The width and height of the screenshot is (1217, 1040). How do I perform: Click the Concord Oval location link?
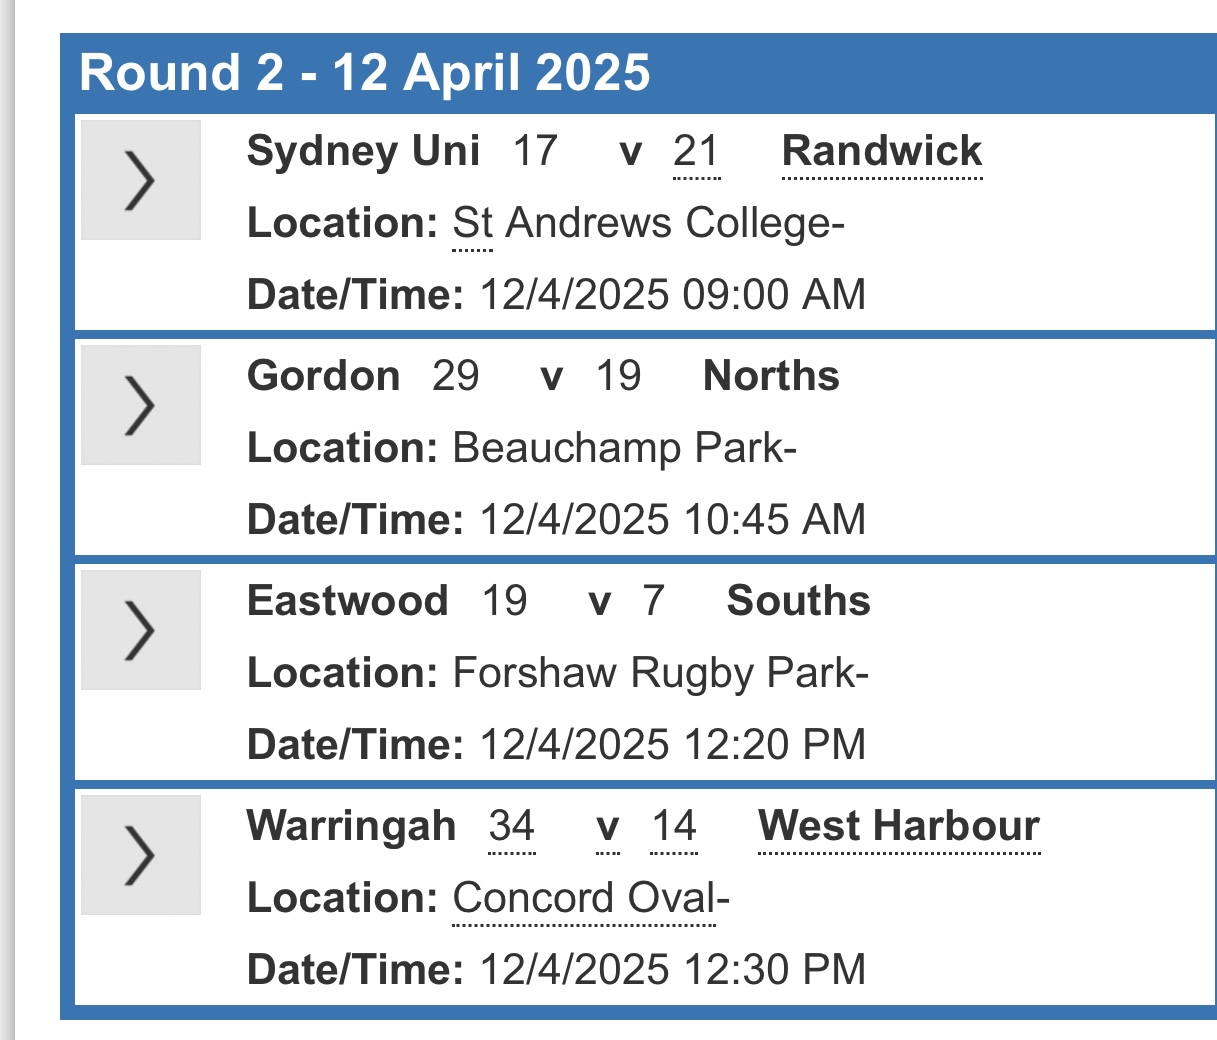click(584, 898)
